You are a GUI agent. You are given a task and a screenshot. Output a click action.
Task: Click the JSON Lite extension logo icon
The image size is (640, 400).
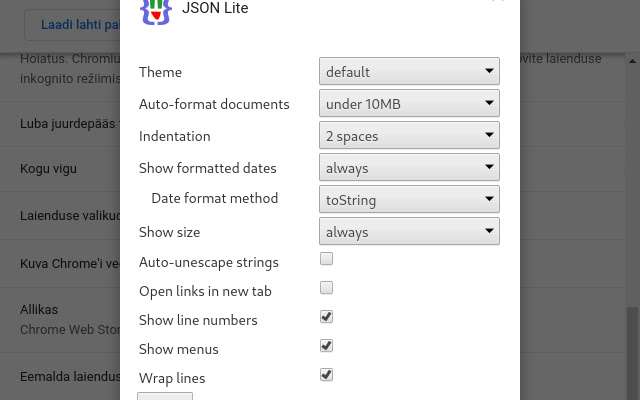coord(155,10)
